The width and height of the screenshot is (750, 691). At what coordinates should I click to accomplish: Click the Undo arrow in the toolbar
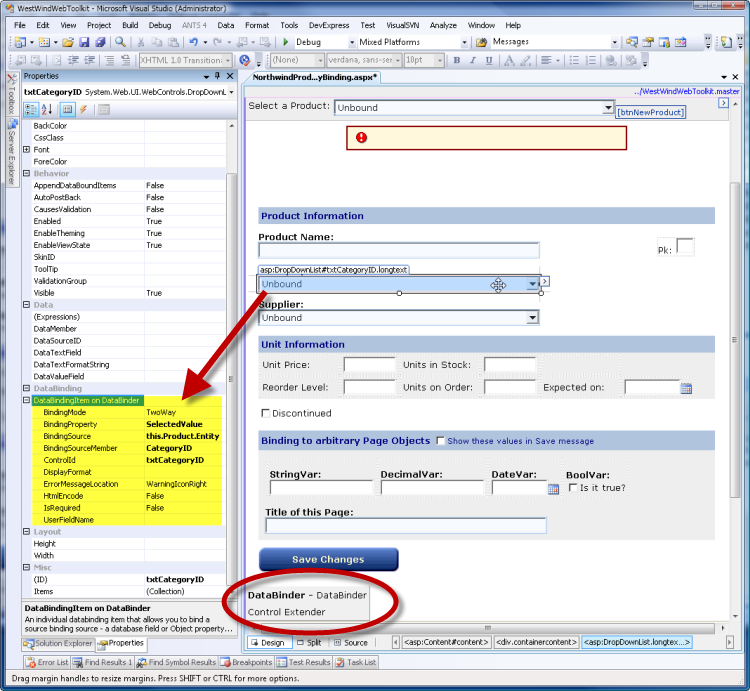coord(192,43)
